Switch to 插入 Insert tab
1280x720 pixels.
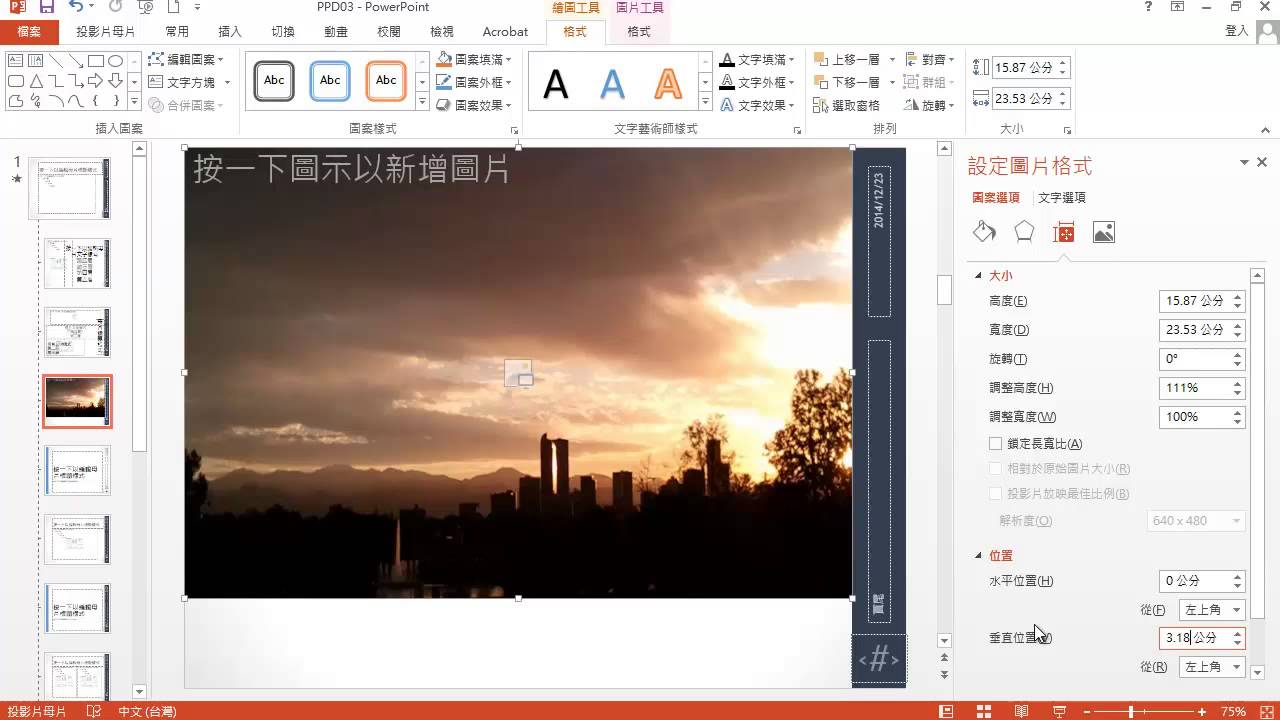(230, 31)
